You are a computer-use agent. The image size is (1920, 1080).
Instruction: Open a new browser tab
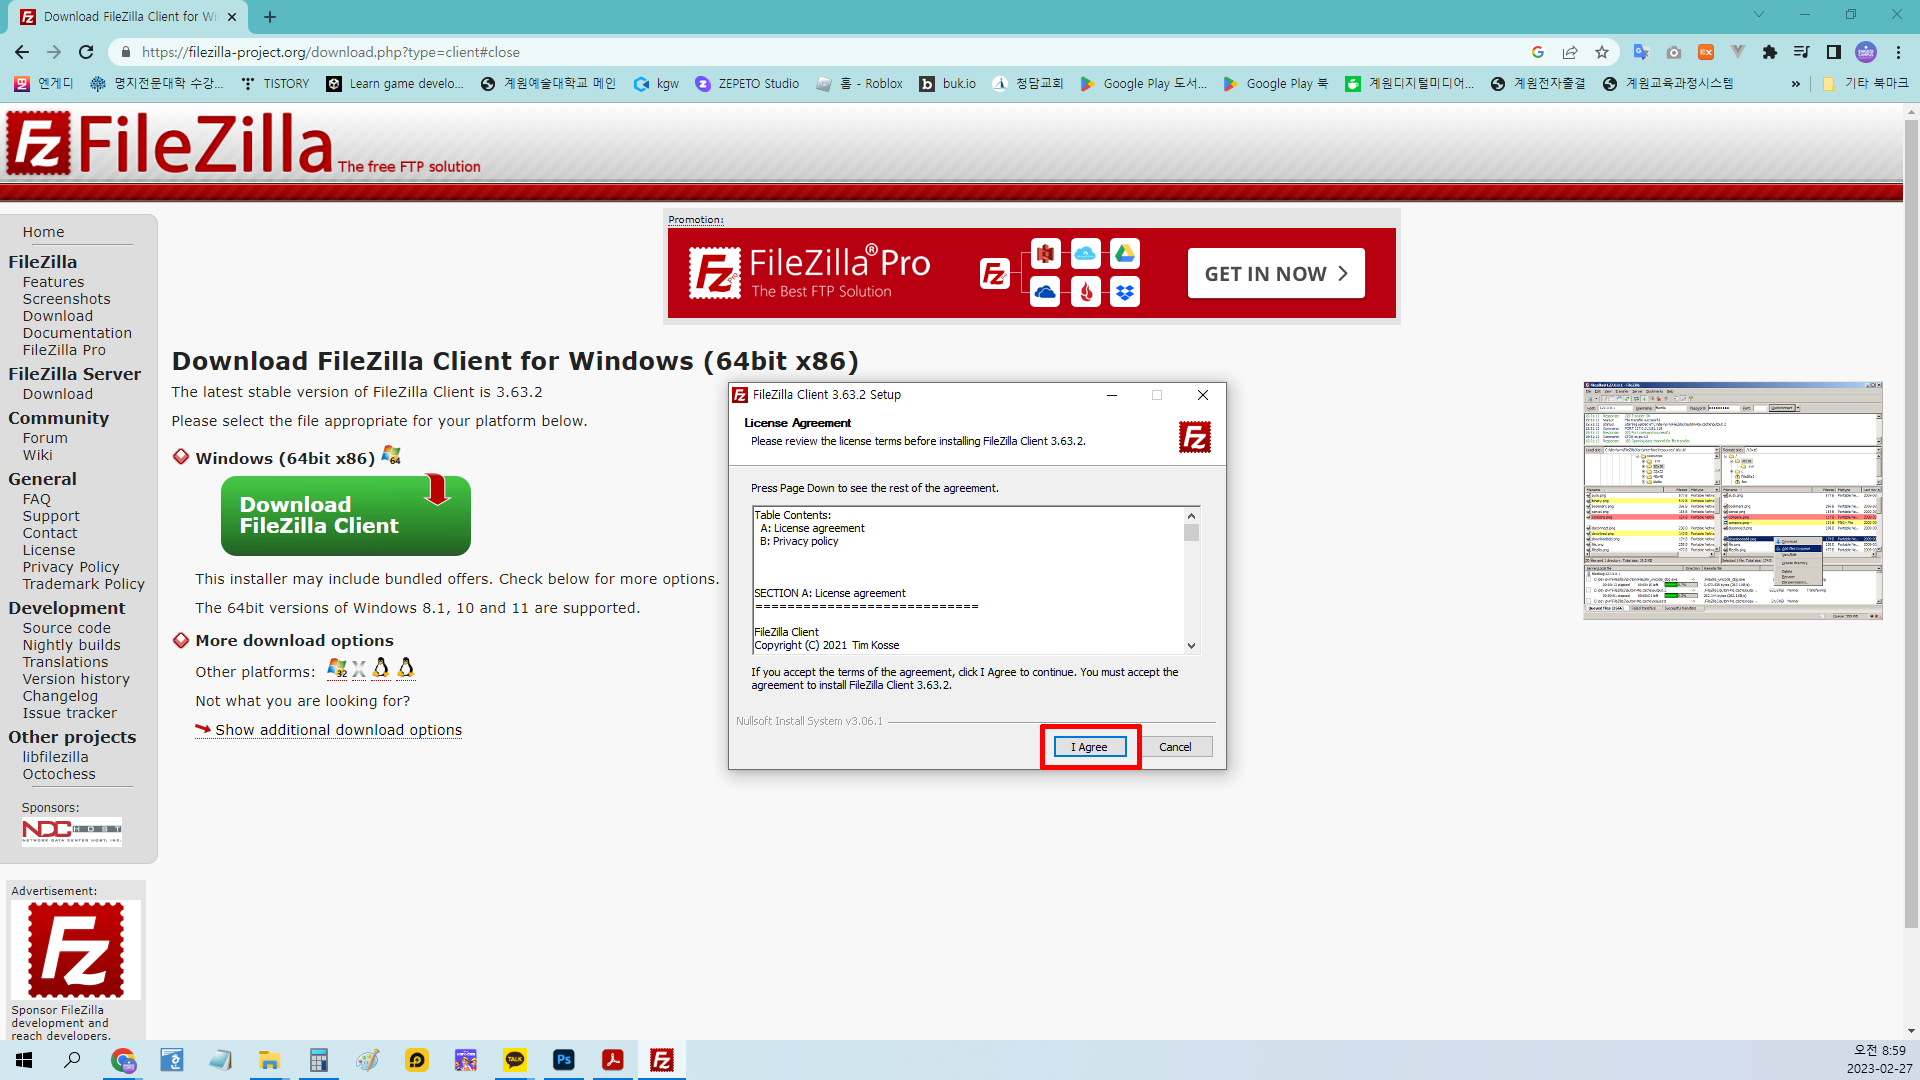coord(270,16)
